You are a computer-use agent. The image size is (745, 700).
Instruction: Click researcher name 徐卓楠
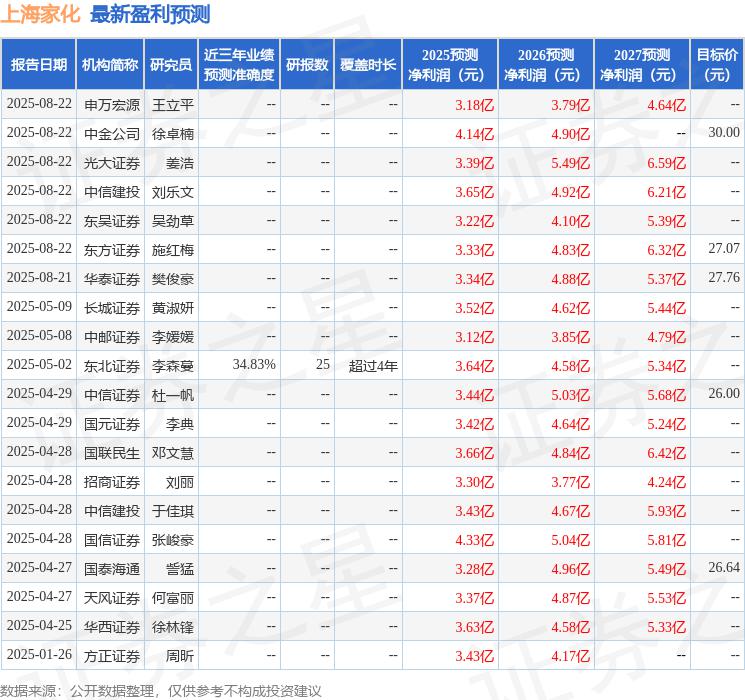(173, 134)
